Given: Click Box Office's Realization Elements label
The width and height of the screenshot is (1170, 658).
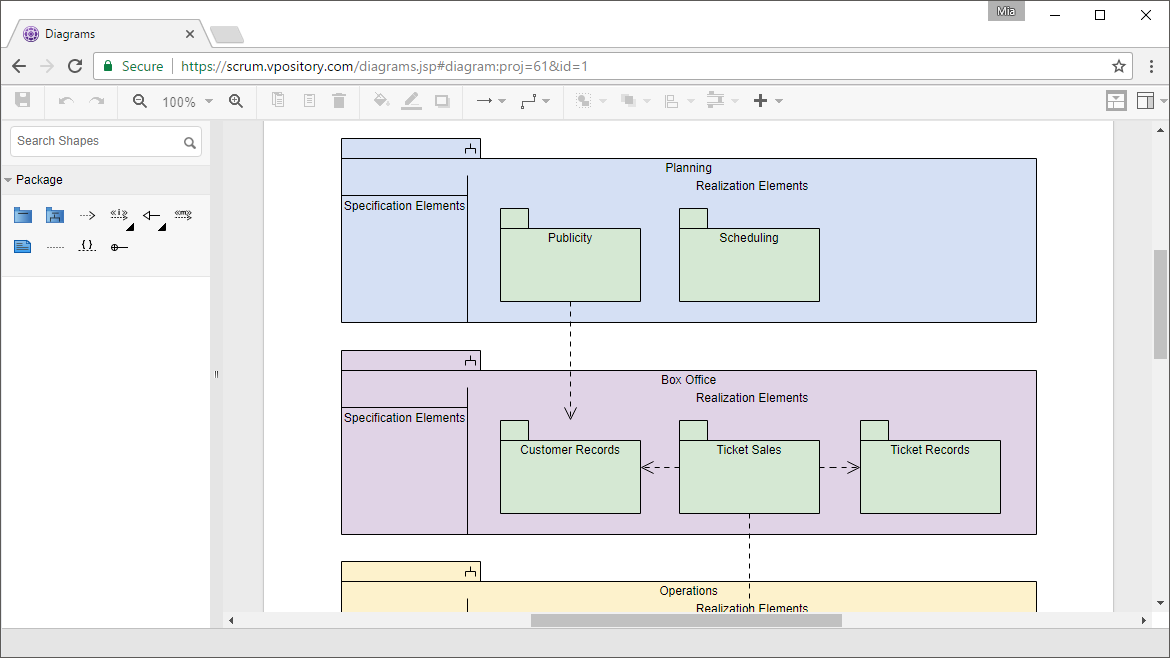Looking at the screenshot, I should point(752,398).
